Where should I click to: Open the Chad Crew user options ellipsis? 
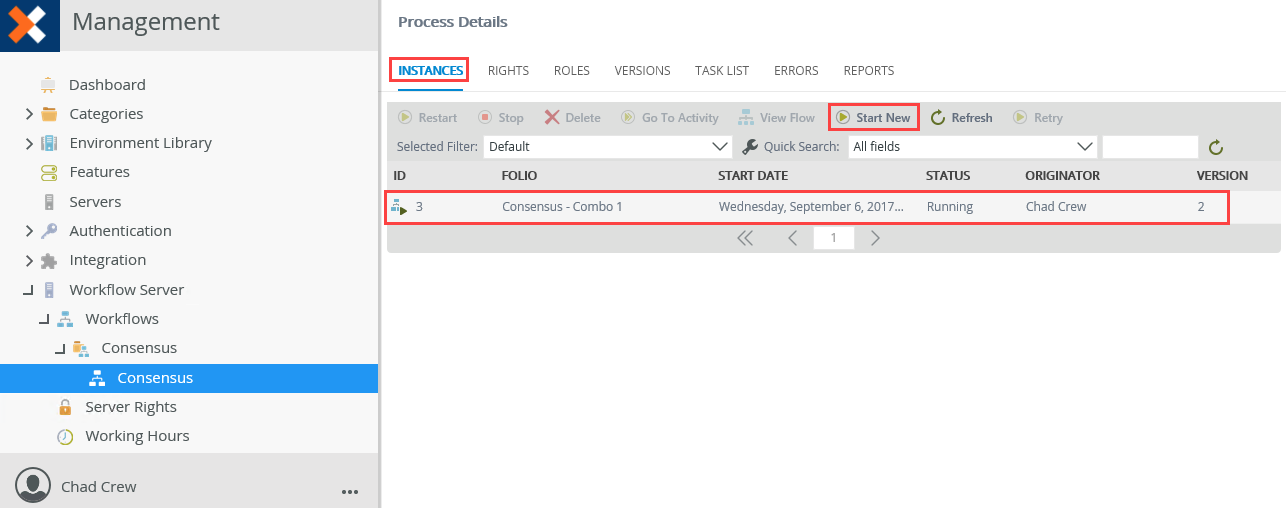(x=349, y=491)
